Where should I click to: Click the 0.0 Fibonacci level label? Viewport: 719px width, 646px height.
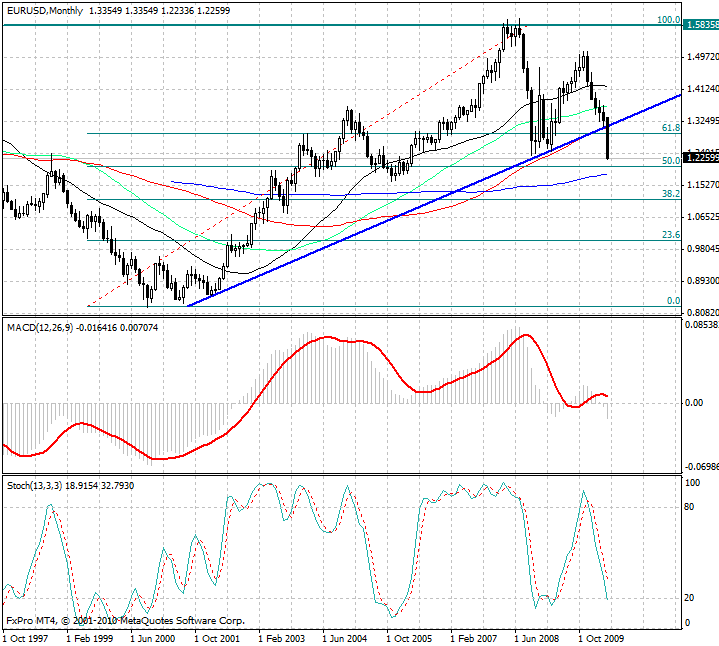[673, 301]
